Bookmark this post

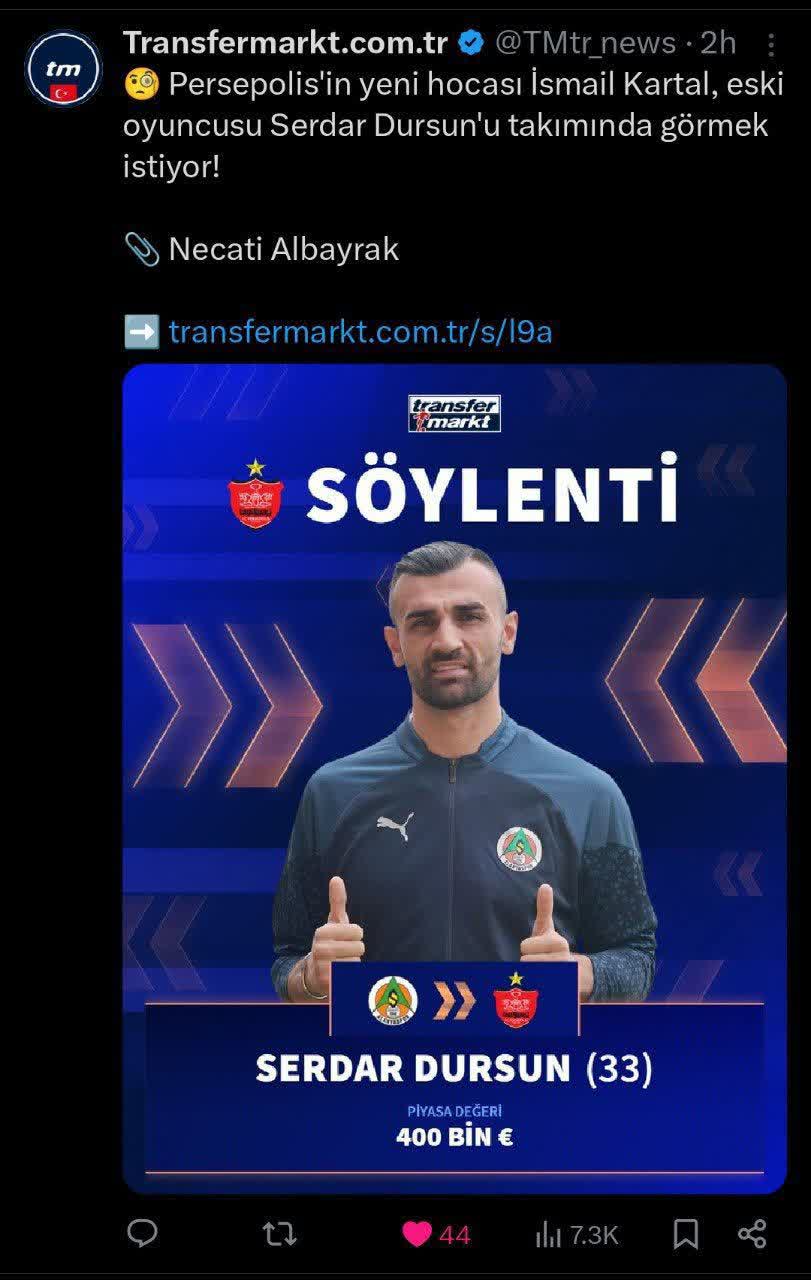(685, 1235)
